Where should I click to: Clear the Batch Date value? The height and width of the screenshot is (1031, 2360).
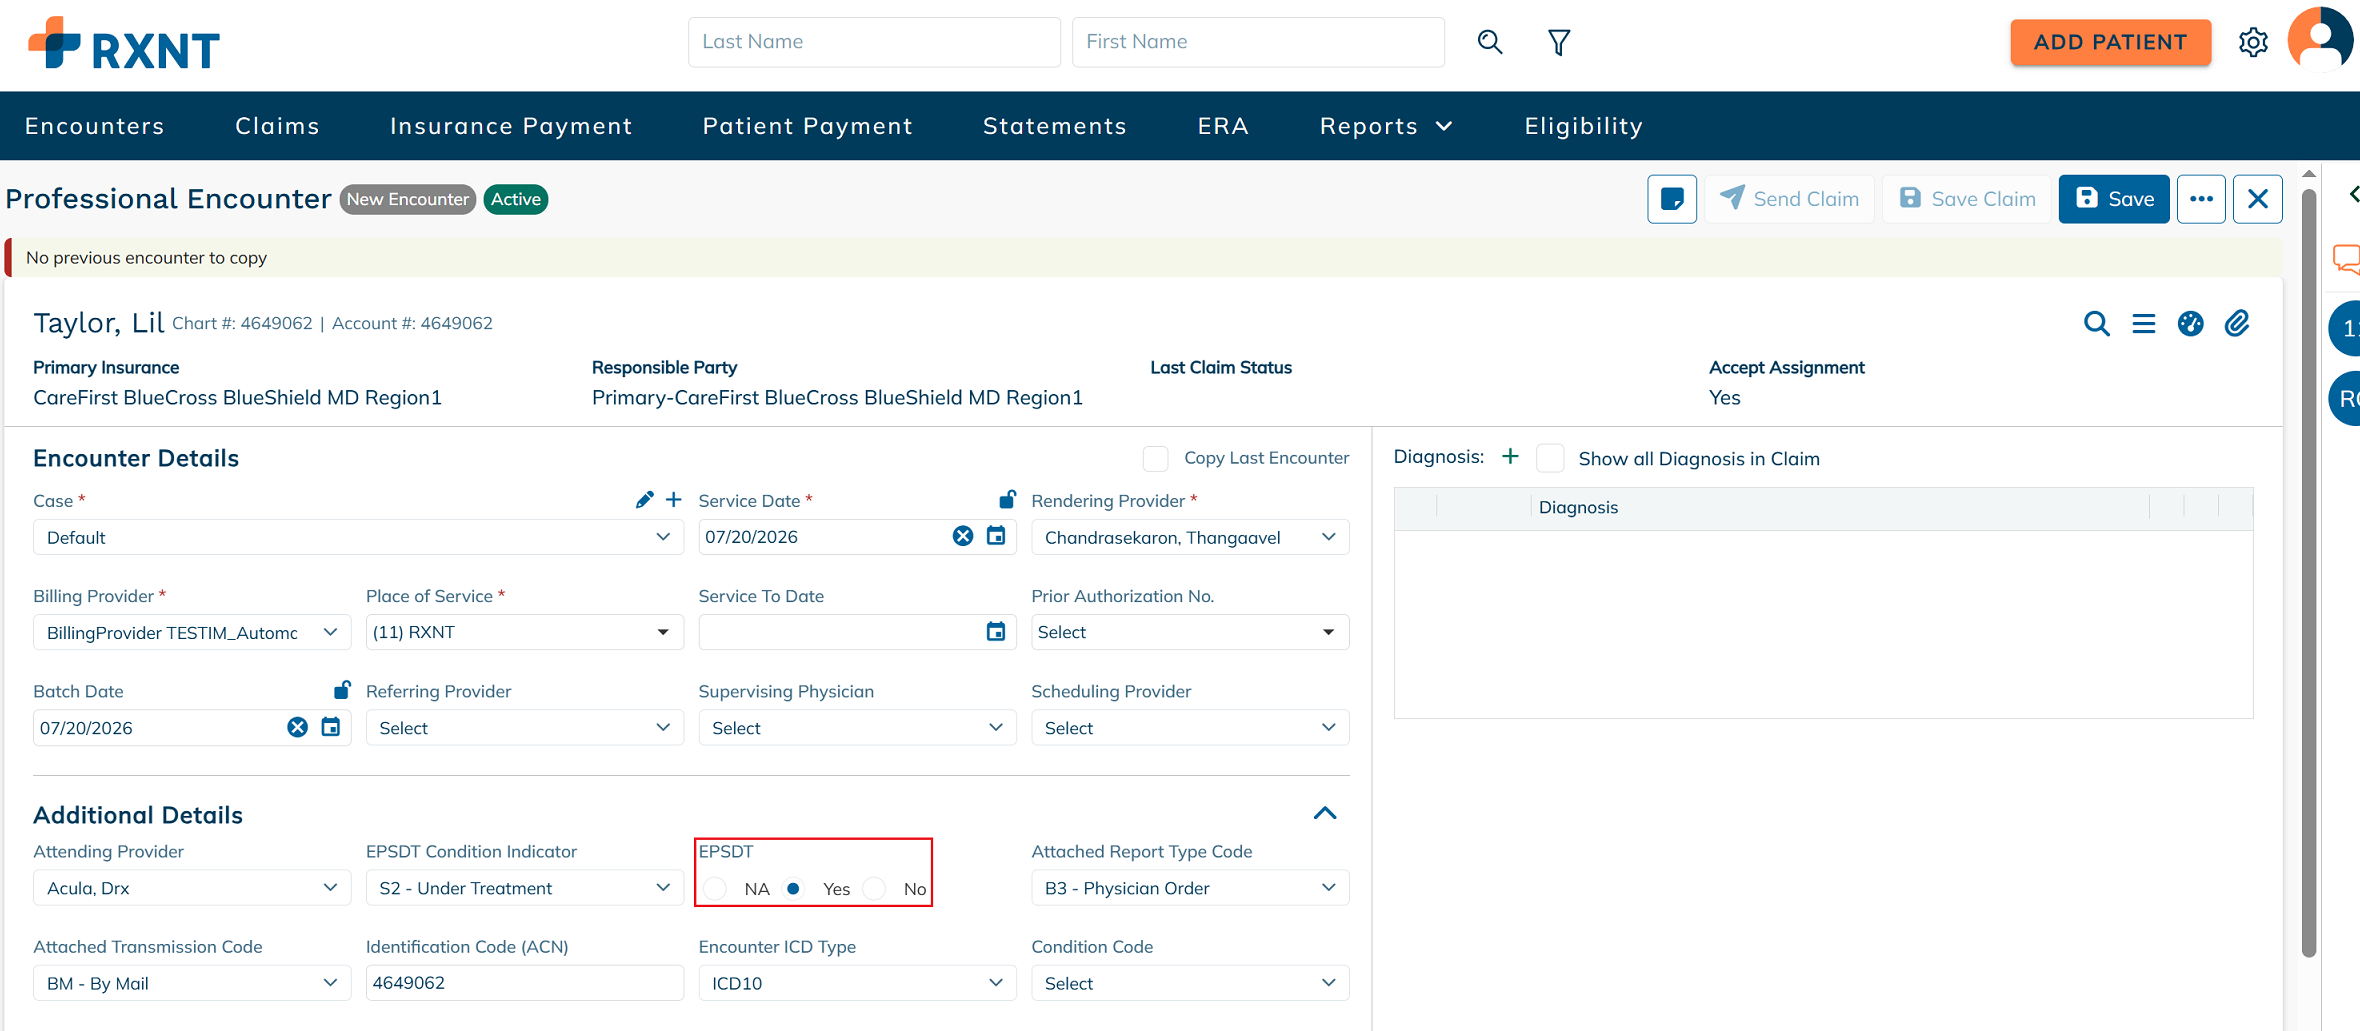tap(297, 727)
